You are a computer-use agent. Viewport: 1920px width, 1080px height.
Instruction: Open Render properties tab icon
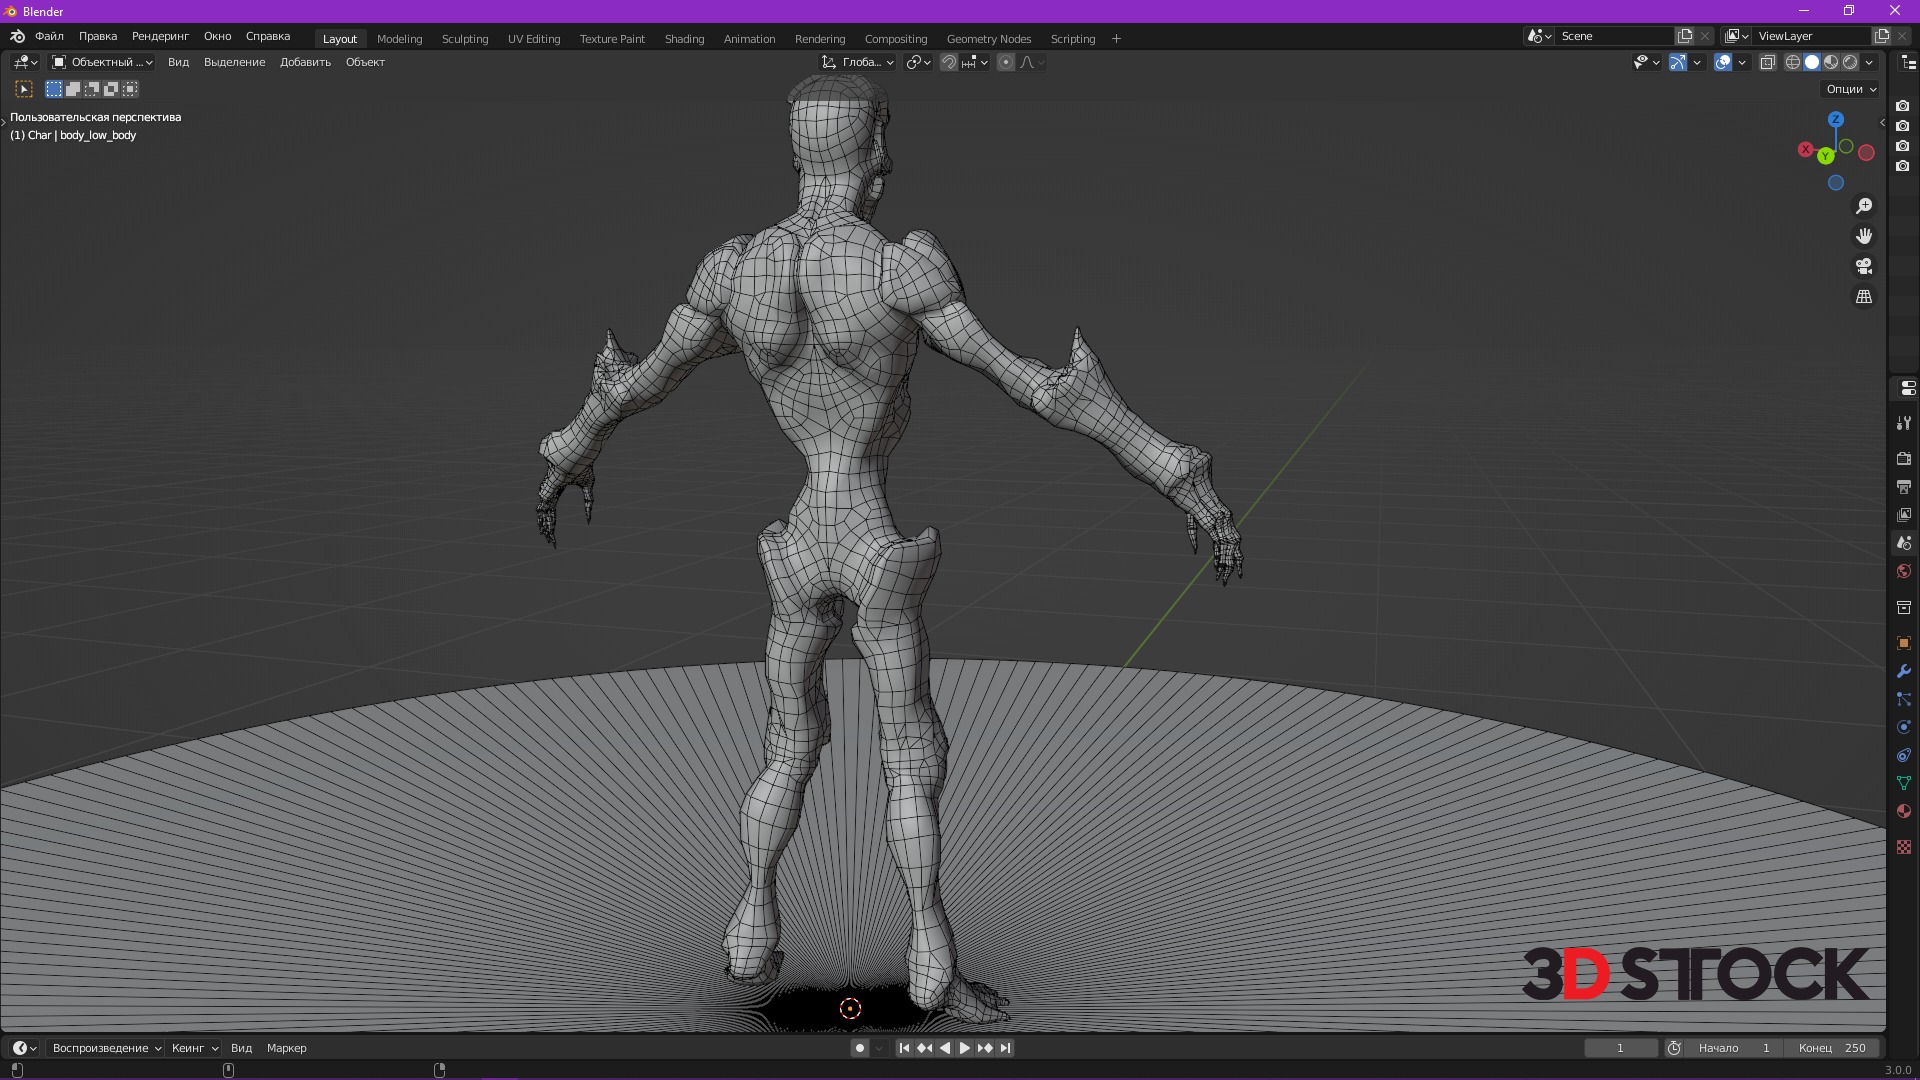[x=1904, y=459]
